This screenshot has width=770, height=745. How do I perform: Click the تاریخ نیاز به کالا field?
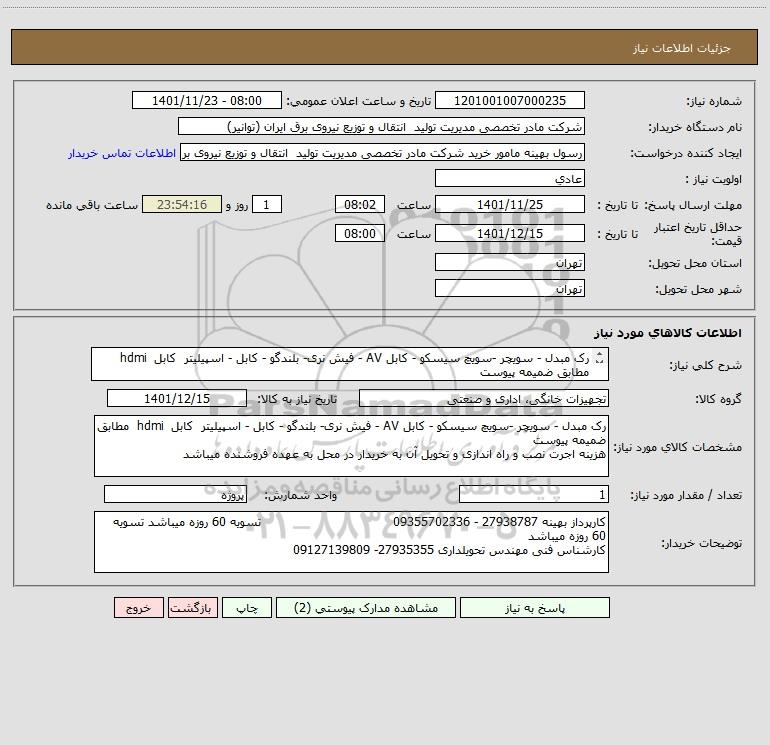click(177, 399)
